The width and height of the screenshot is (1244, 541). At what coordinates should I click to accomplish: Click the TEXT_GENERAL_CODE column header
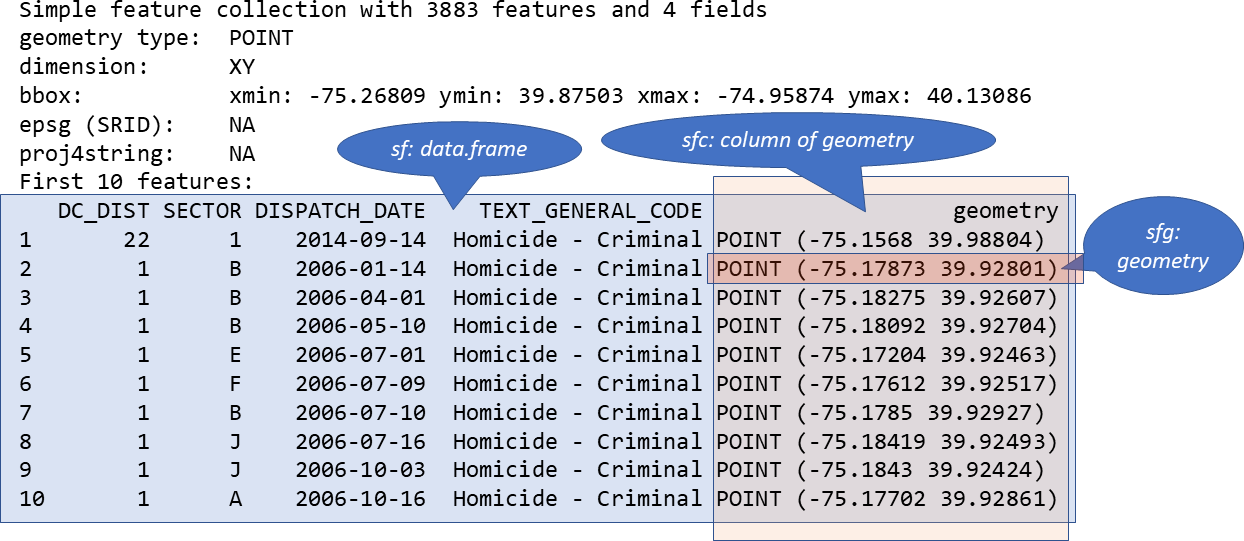(x=590, y=211)
